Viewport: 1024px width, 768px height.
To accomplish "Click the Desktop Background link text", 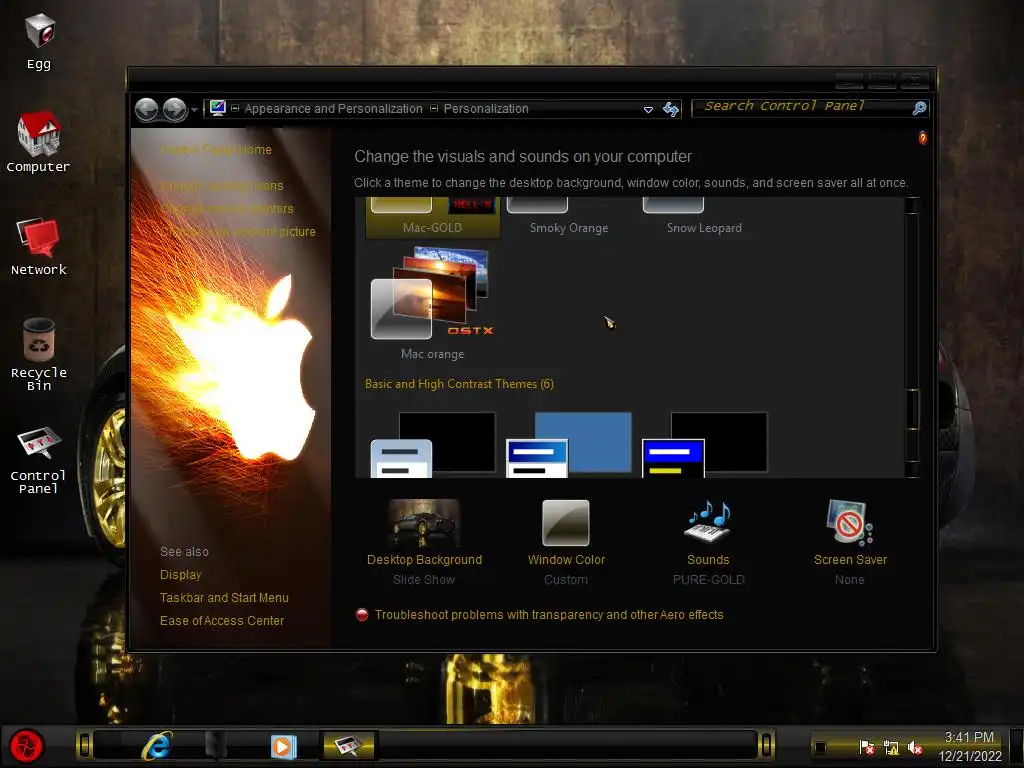I will pos(424,560).
